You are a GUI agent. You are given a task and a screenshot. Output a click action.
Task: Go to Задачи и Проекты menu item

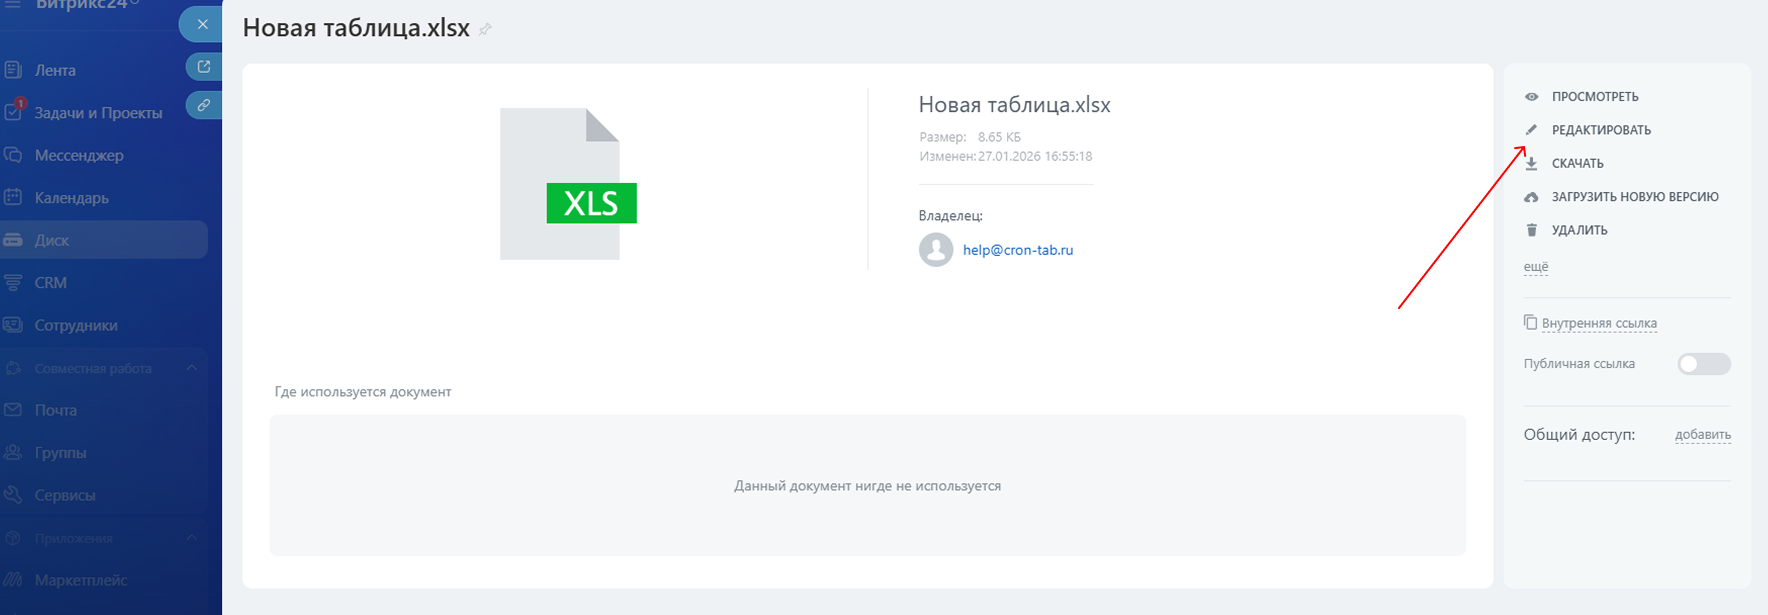coord(98,113)
